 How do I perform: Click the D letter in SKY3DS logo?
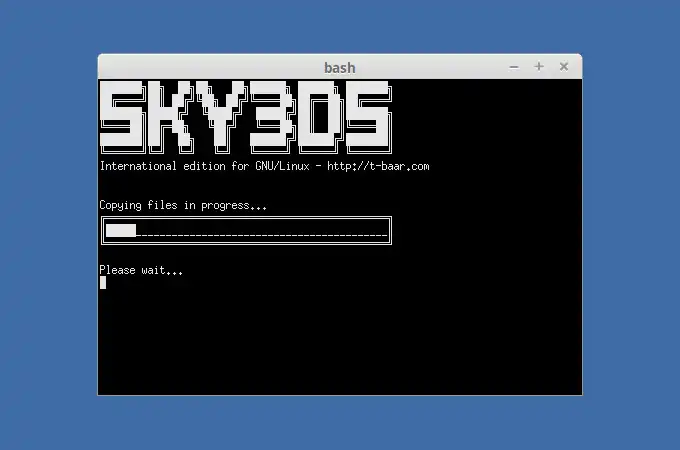point(322,117)
